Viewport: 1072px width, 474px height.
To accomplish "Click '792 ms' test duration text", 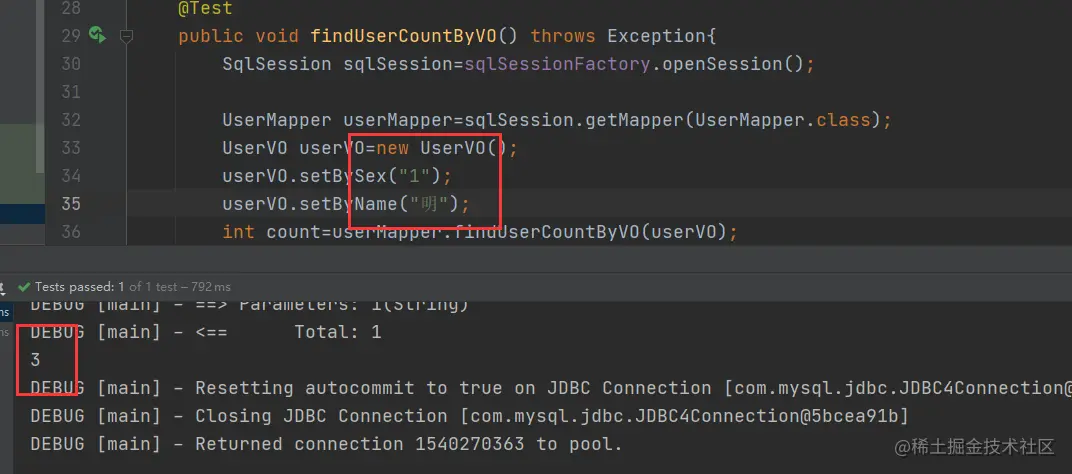I will pyautogui.click(x=211, y=287).
